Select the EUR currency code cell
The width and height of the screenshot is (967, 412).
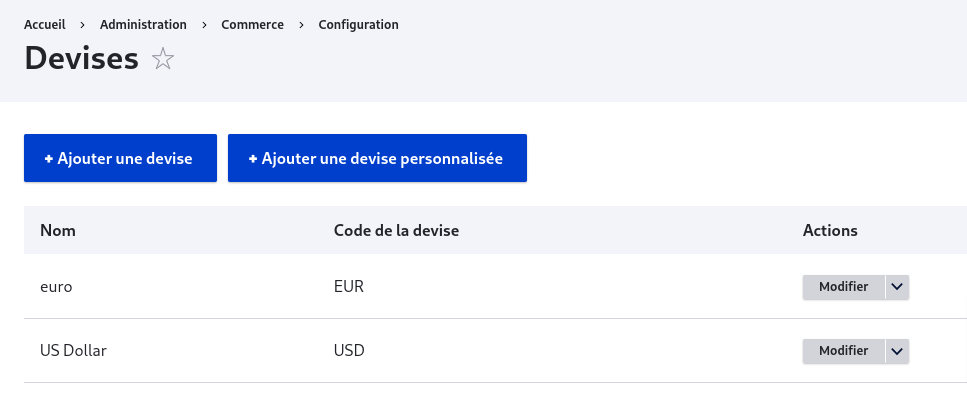pyautogui.click(x=349, y=287)
